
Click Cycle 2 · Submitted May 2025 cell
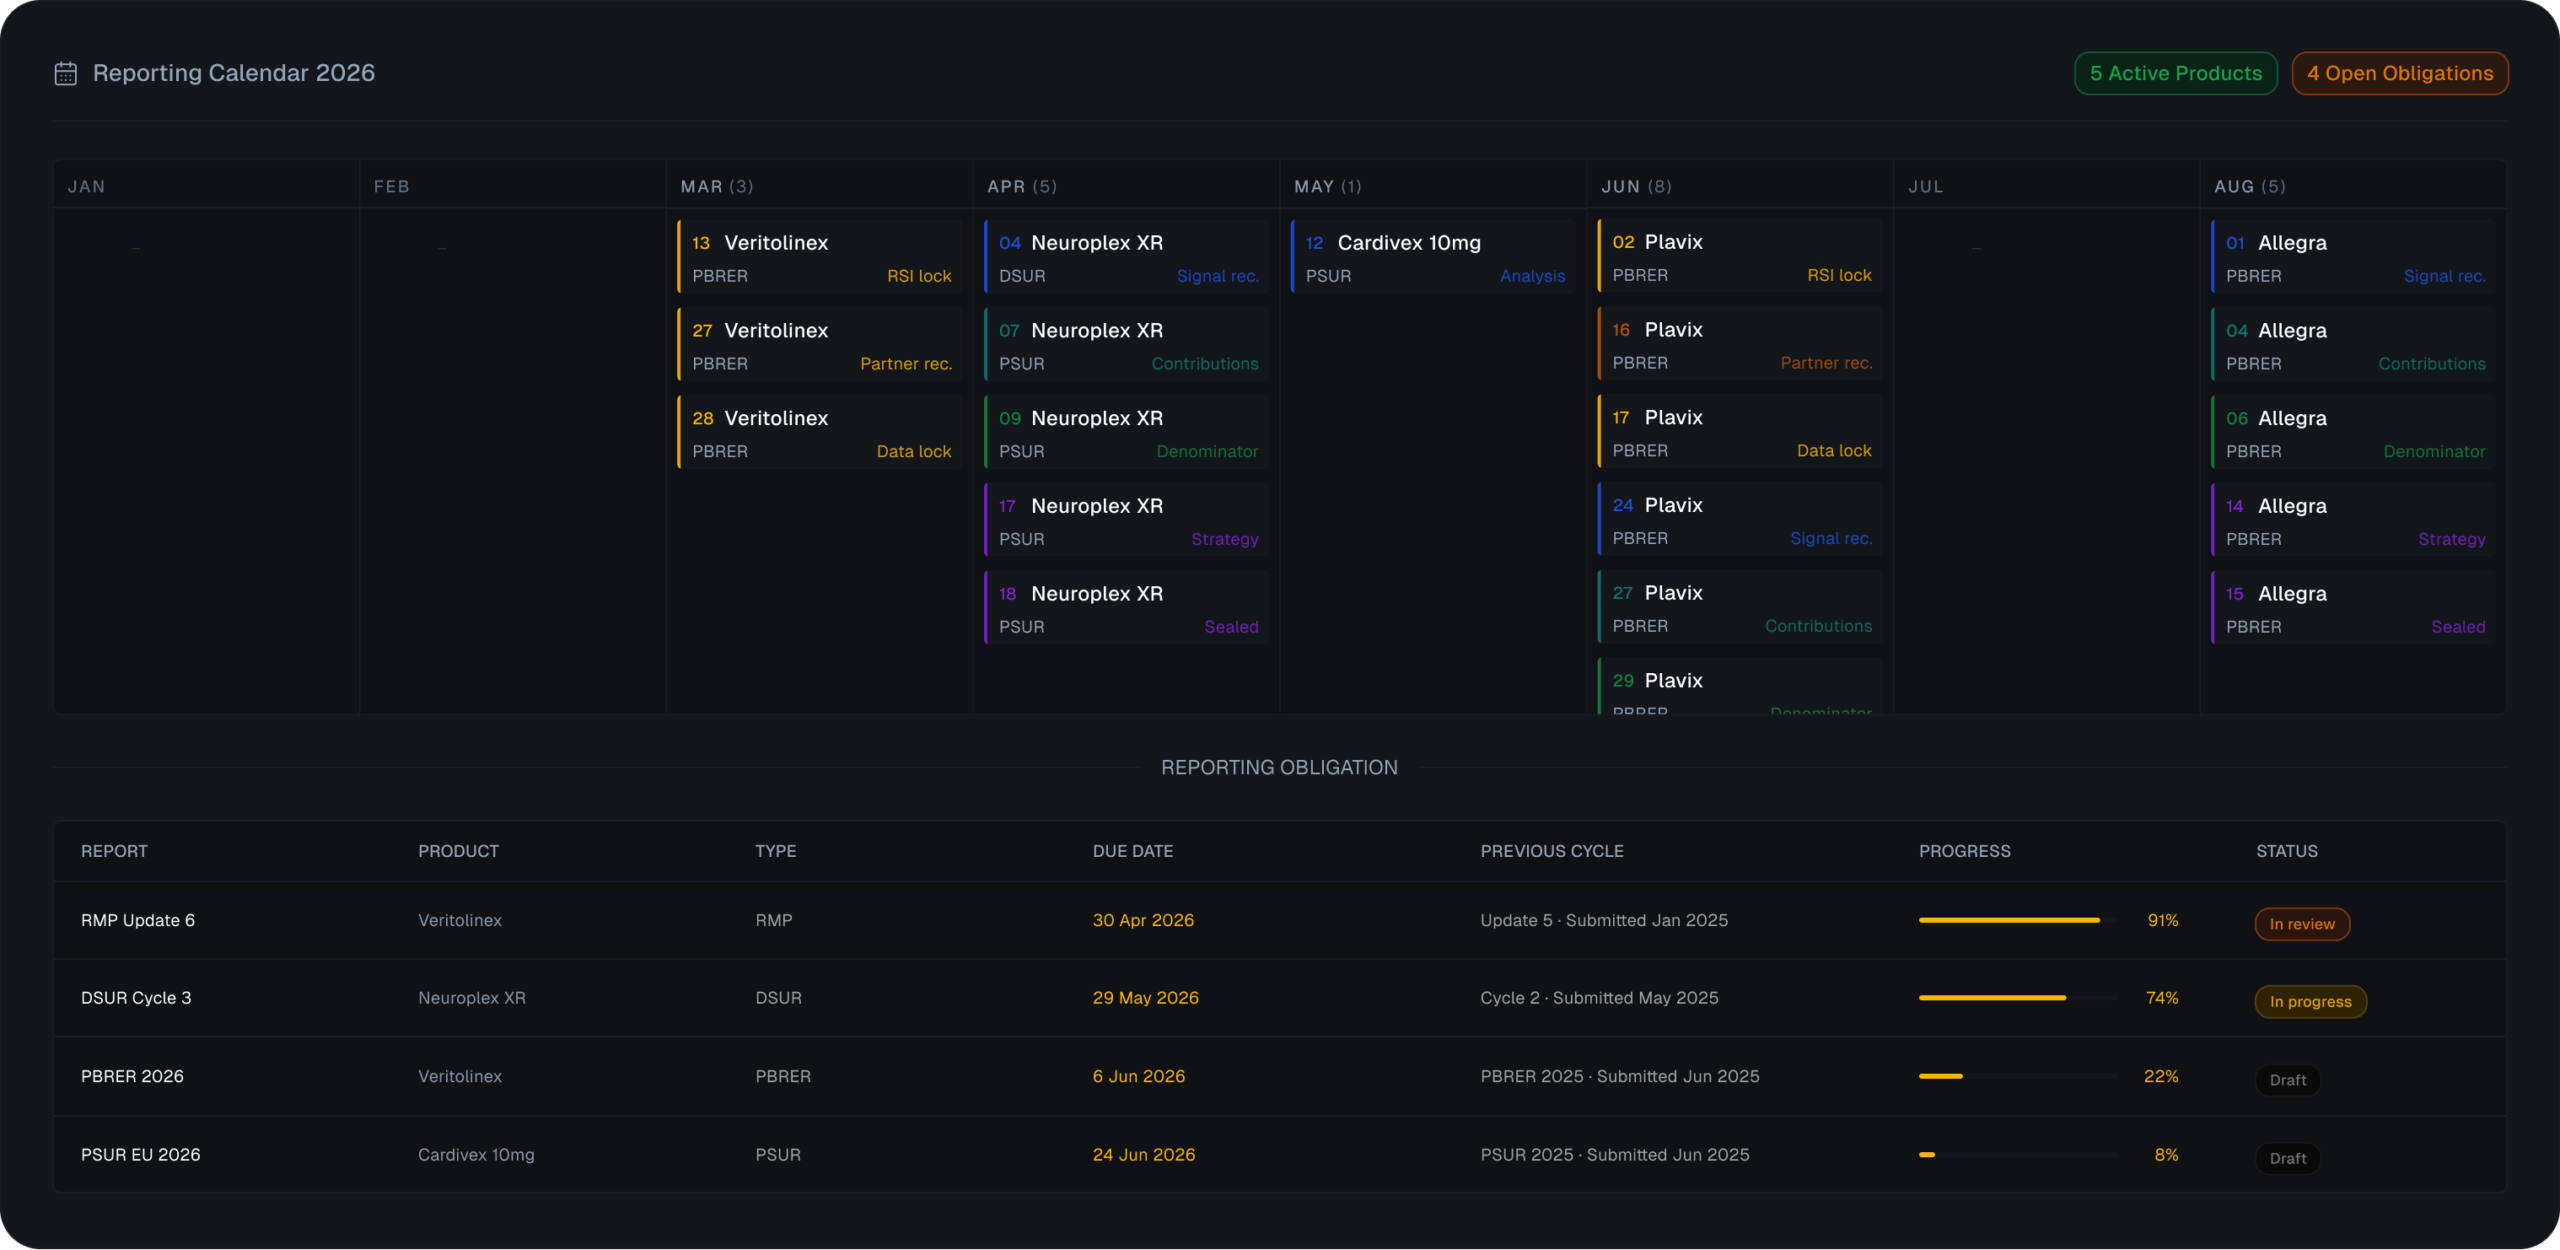click(1599, 998)
